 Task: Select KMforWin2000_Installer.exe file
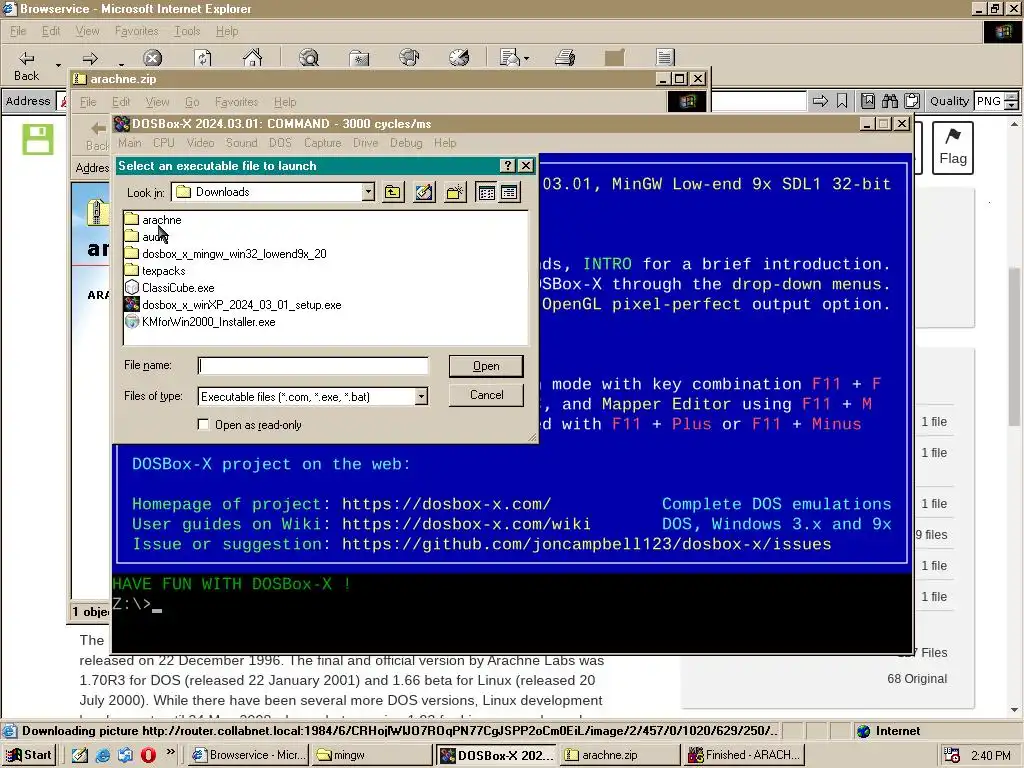coord(200,321)
